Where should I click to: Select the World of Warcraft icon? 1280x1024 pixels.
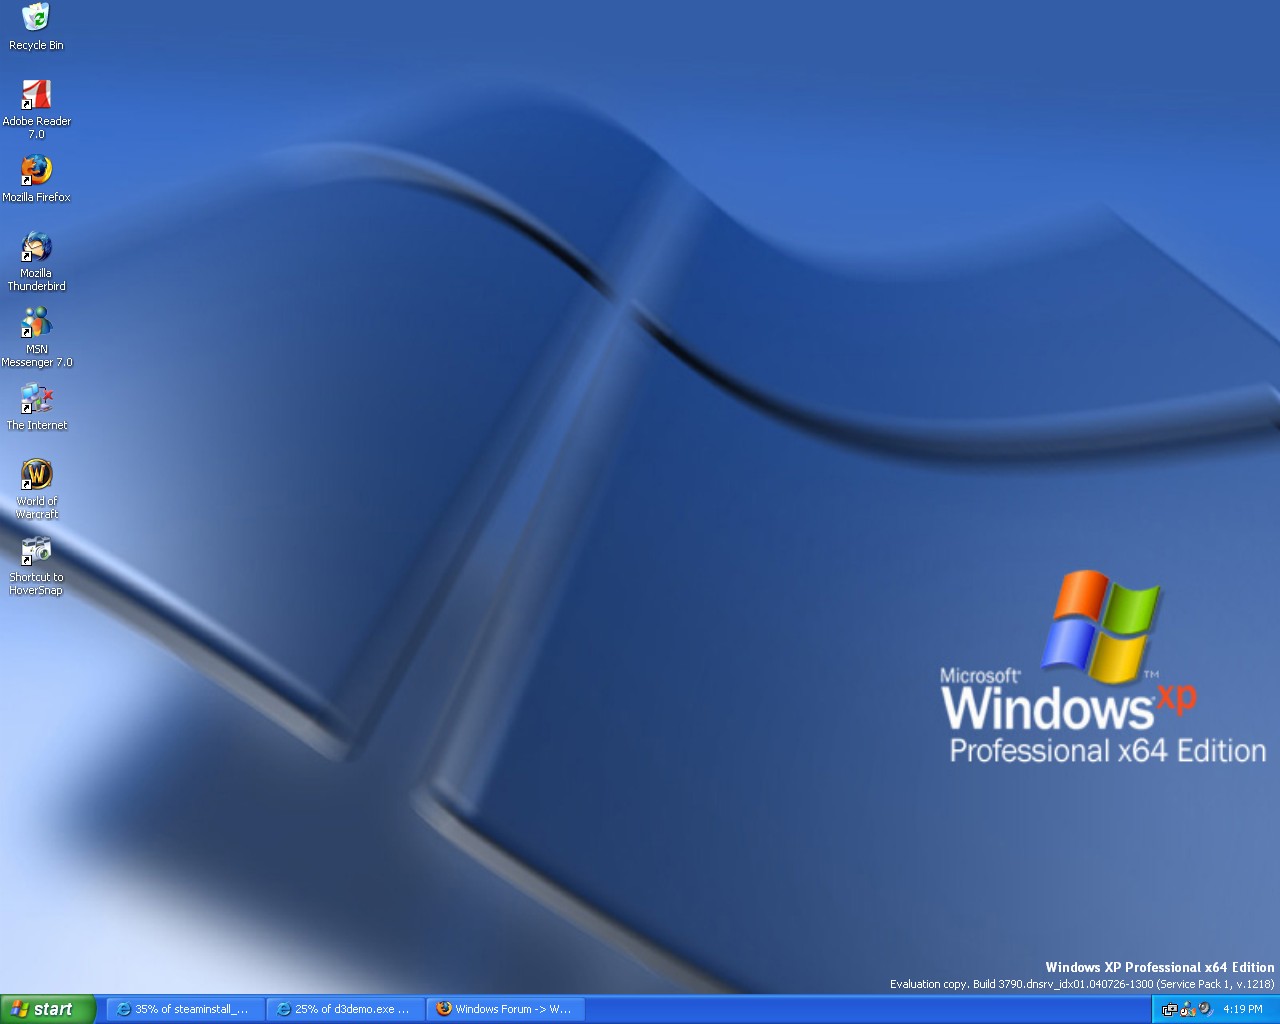point(36,490)
